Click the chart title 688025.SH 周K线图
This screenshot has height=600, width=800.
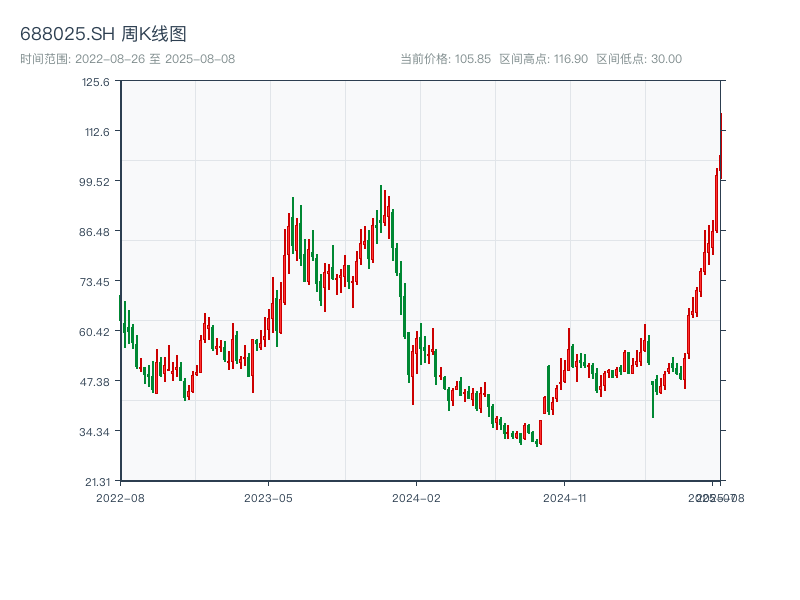point(103,34)
